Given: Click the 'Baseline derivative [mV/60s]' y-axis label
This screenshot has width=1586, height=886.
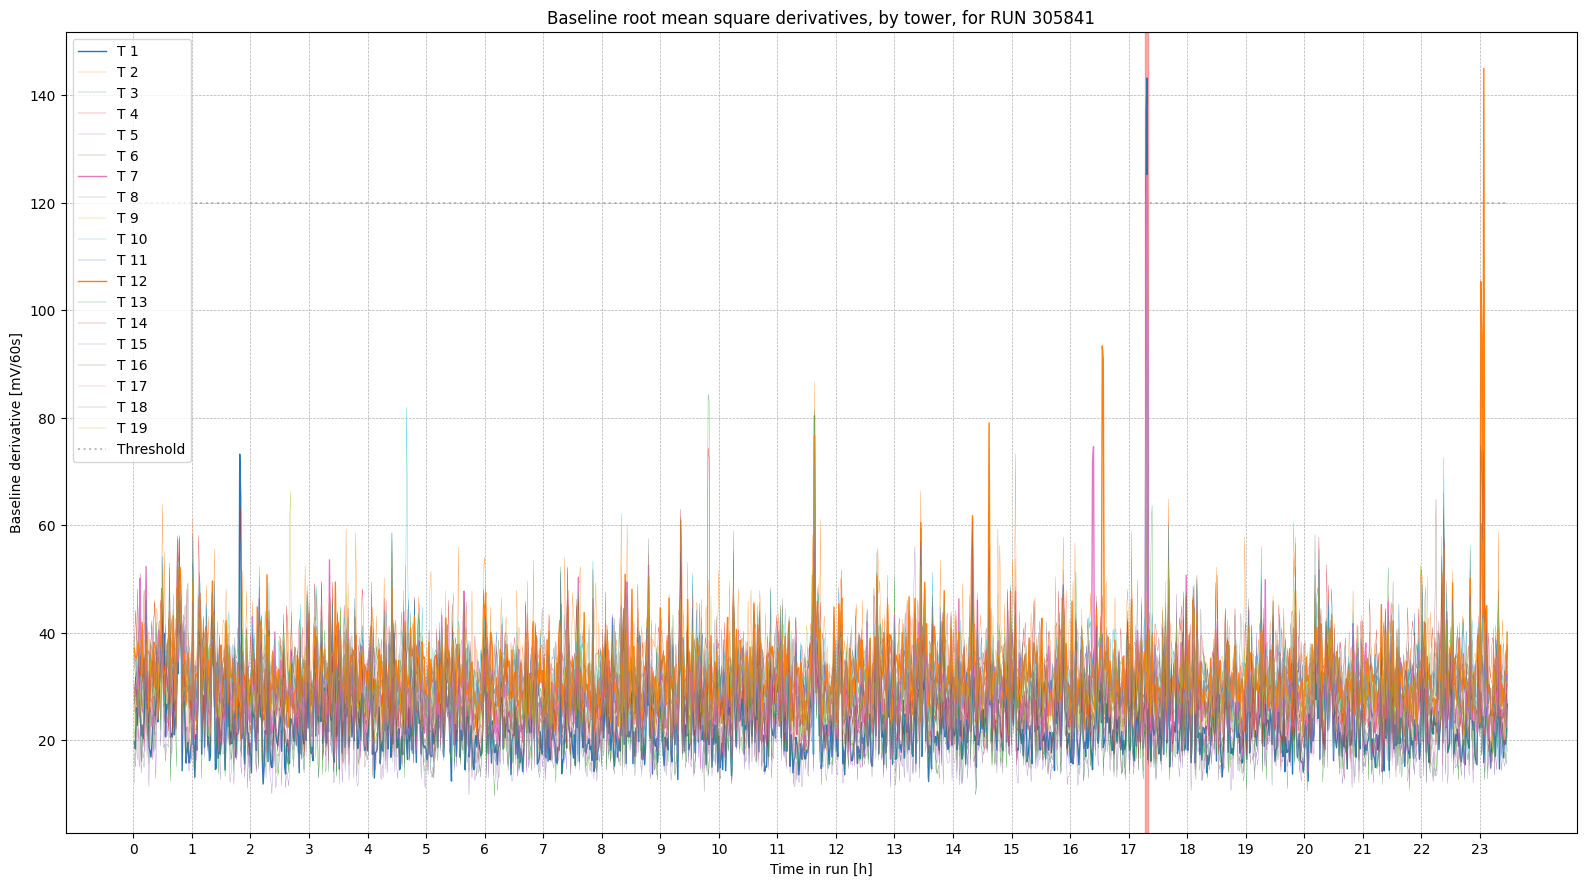Looking at the screenshot, I should 16,433.
